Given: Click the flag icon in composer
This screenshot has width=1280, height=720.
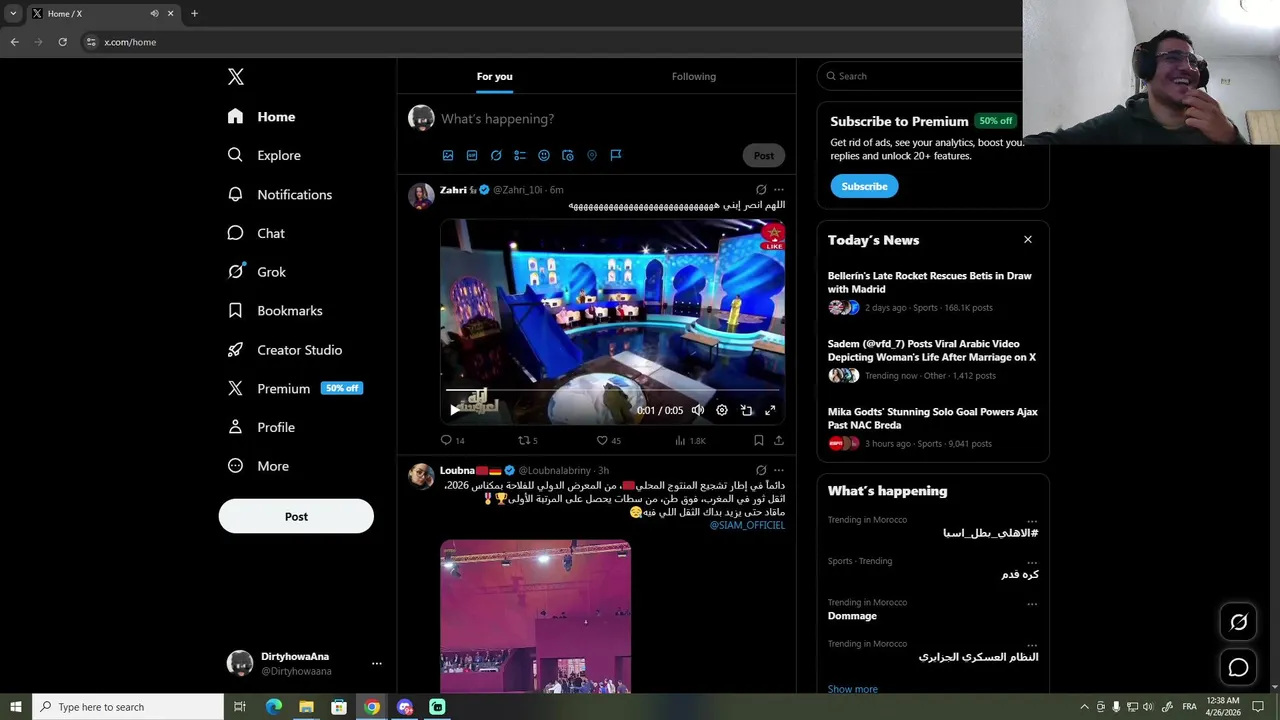Looking at the screenshot, I should [x=616, y=155].
